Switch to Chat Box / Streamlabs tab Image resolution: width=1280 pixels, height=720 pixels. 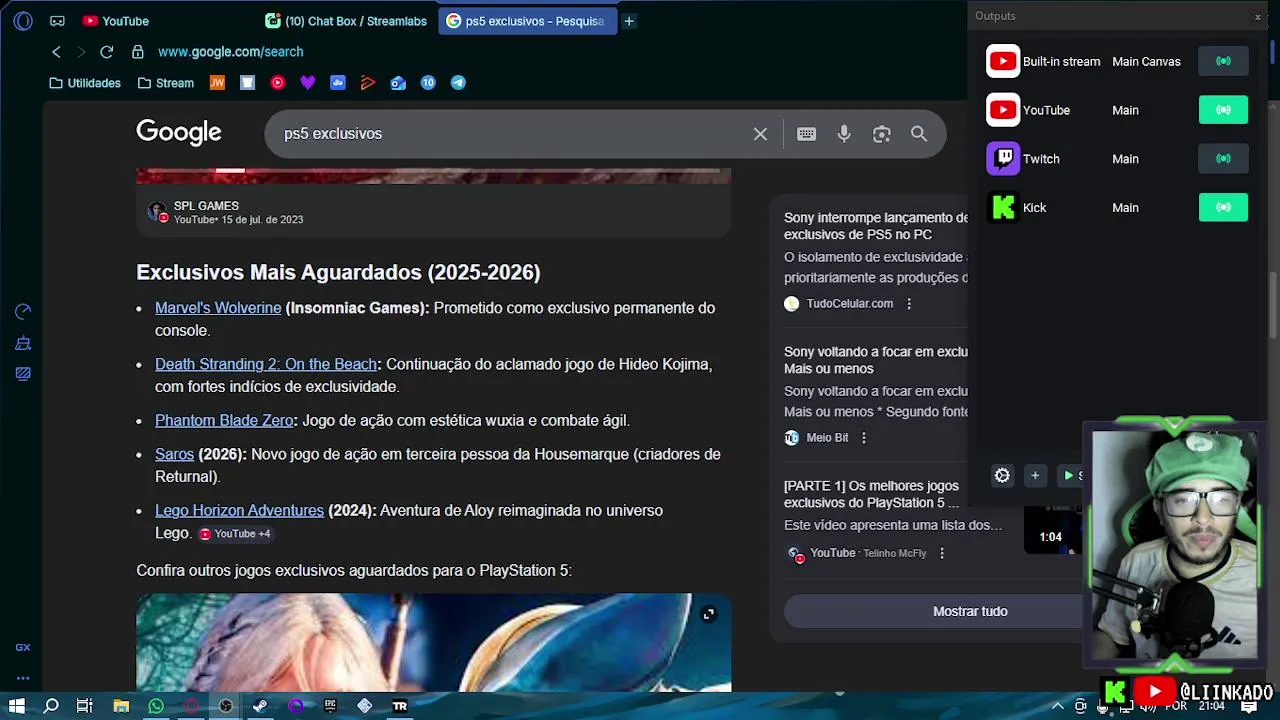click(346, 21)
